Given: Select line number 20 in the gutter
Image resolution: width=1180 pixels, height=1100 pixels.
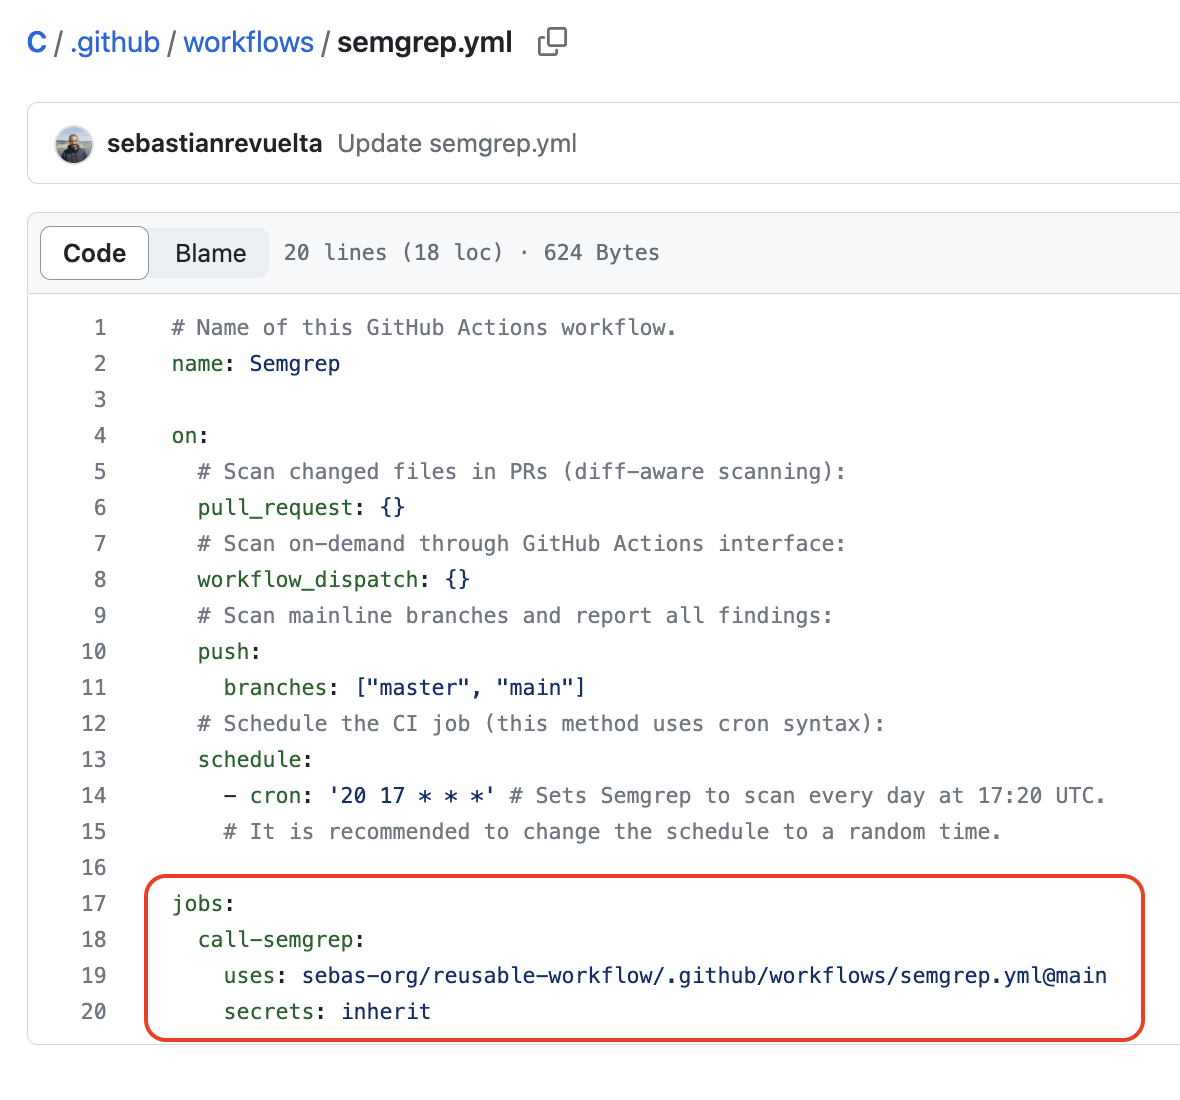Looking at the screenshot, I should click(94, 1012).
